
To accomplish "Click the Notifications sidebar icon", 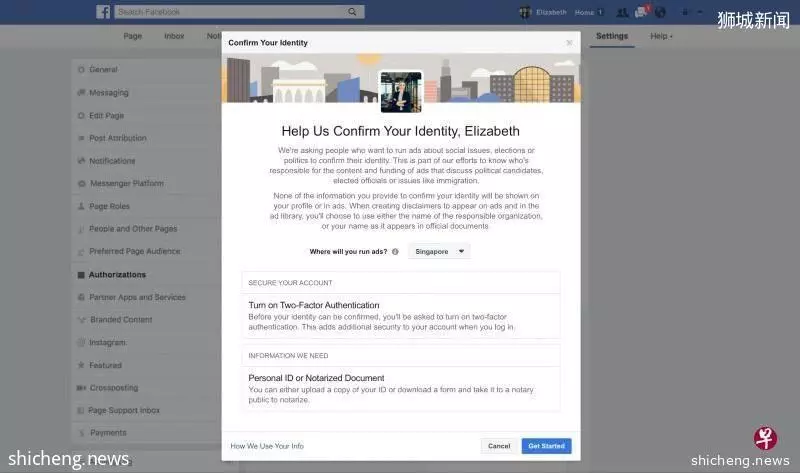I will pos(81,161).
